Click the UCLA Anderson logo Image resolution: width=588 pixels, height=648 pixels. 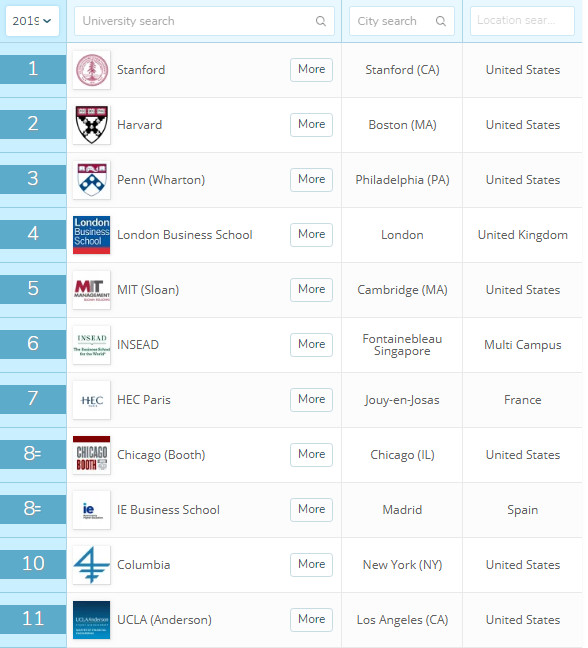click(x=92, y=619)
